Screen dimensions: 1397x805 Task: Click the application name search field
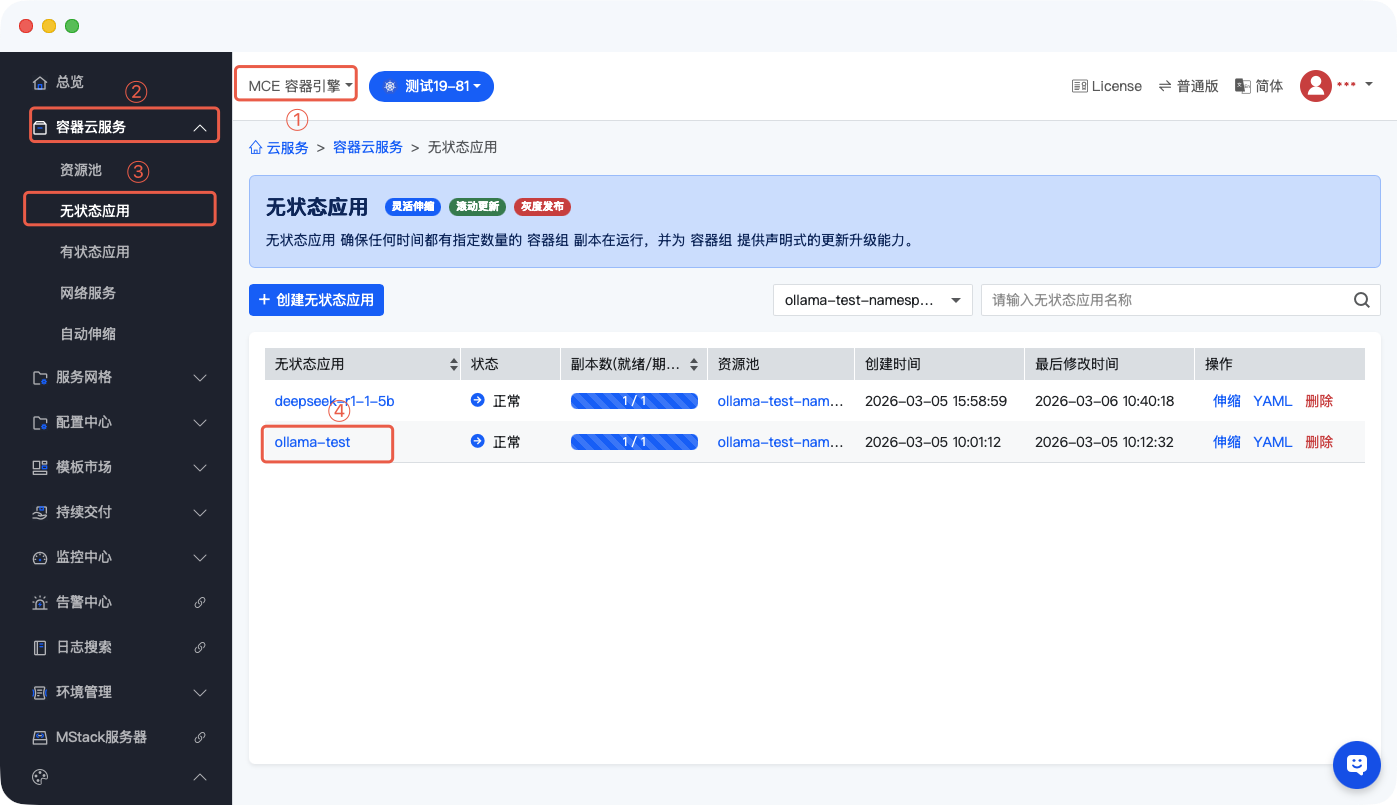point(1165,300)
